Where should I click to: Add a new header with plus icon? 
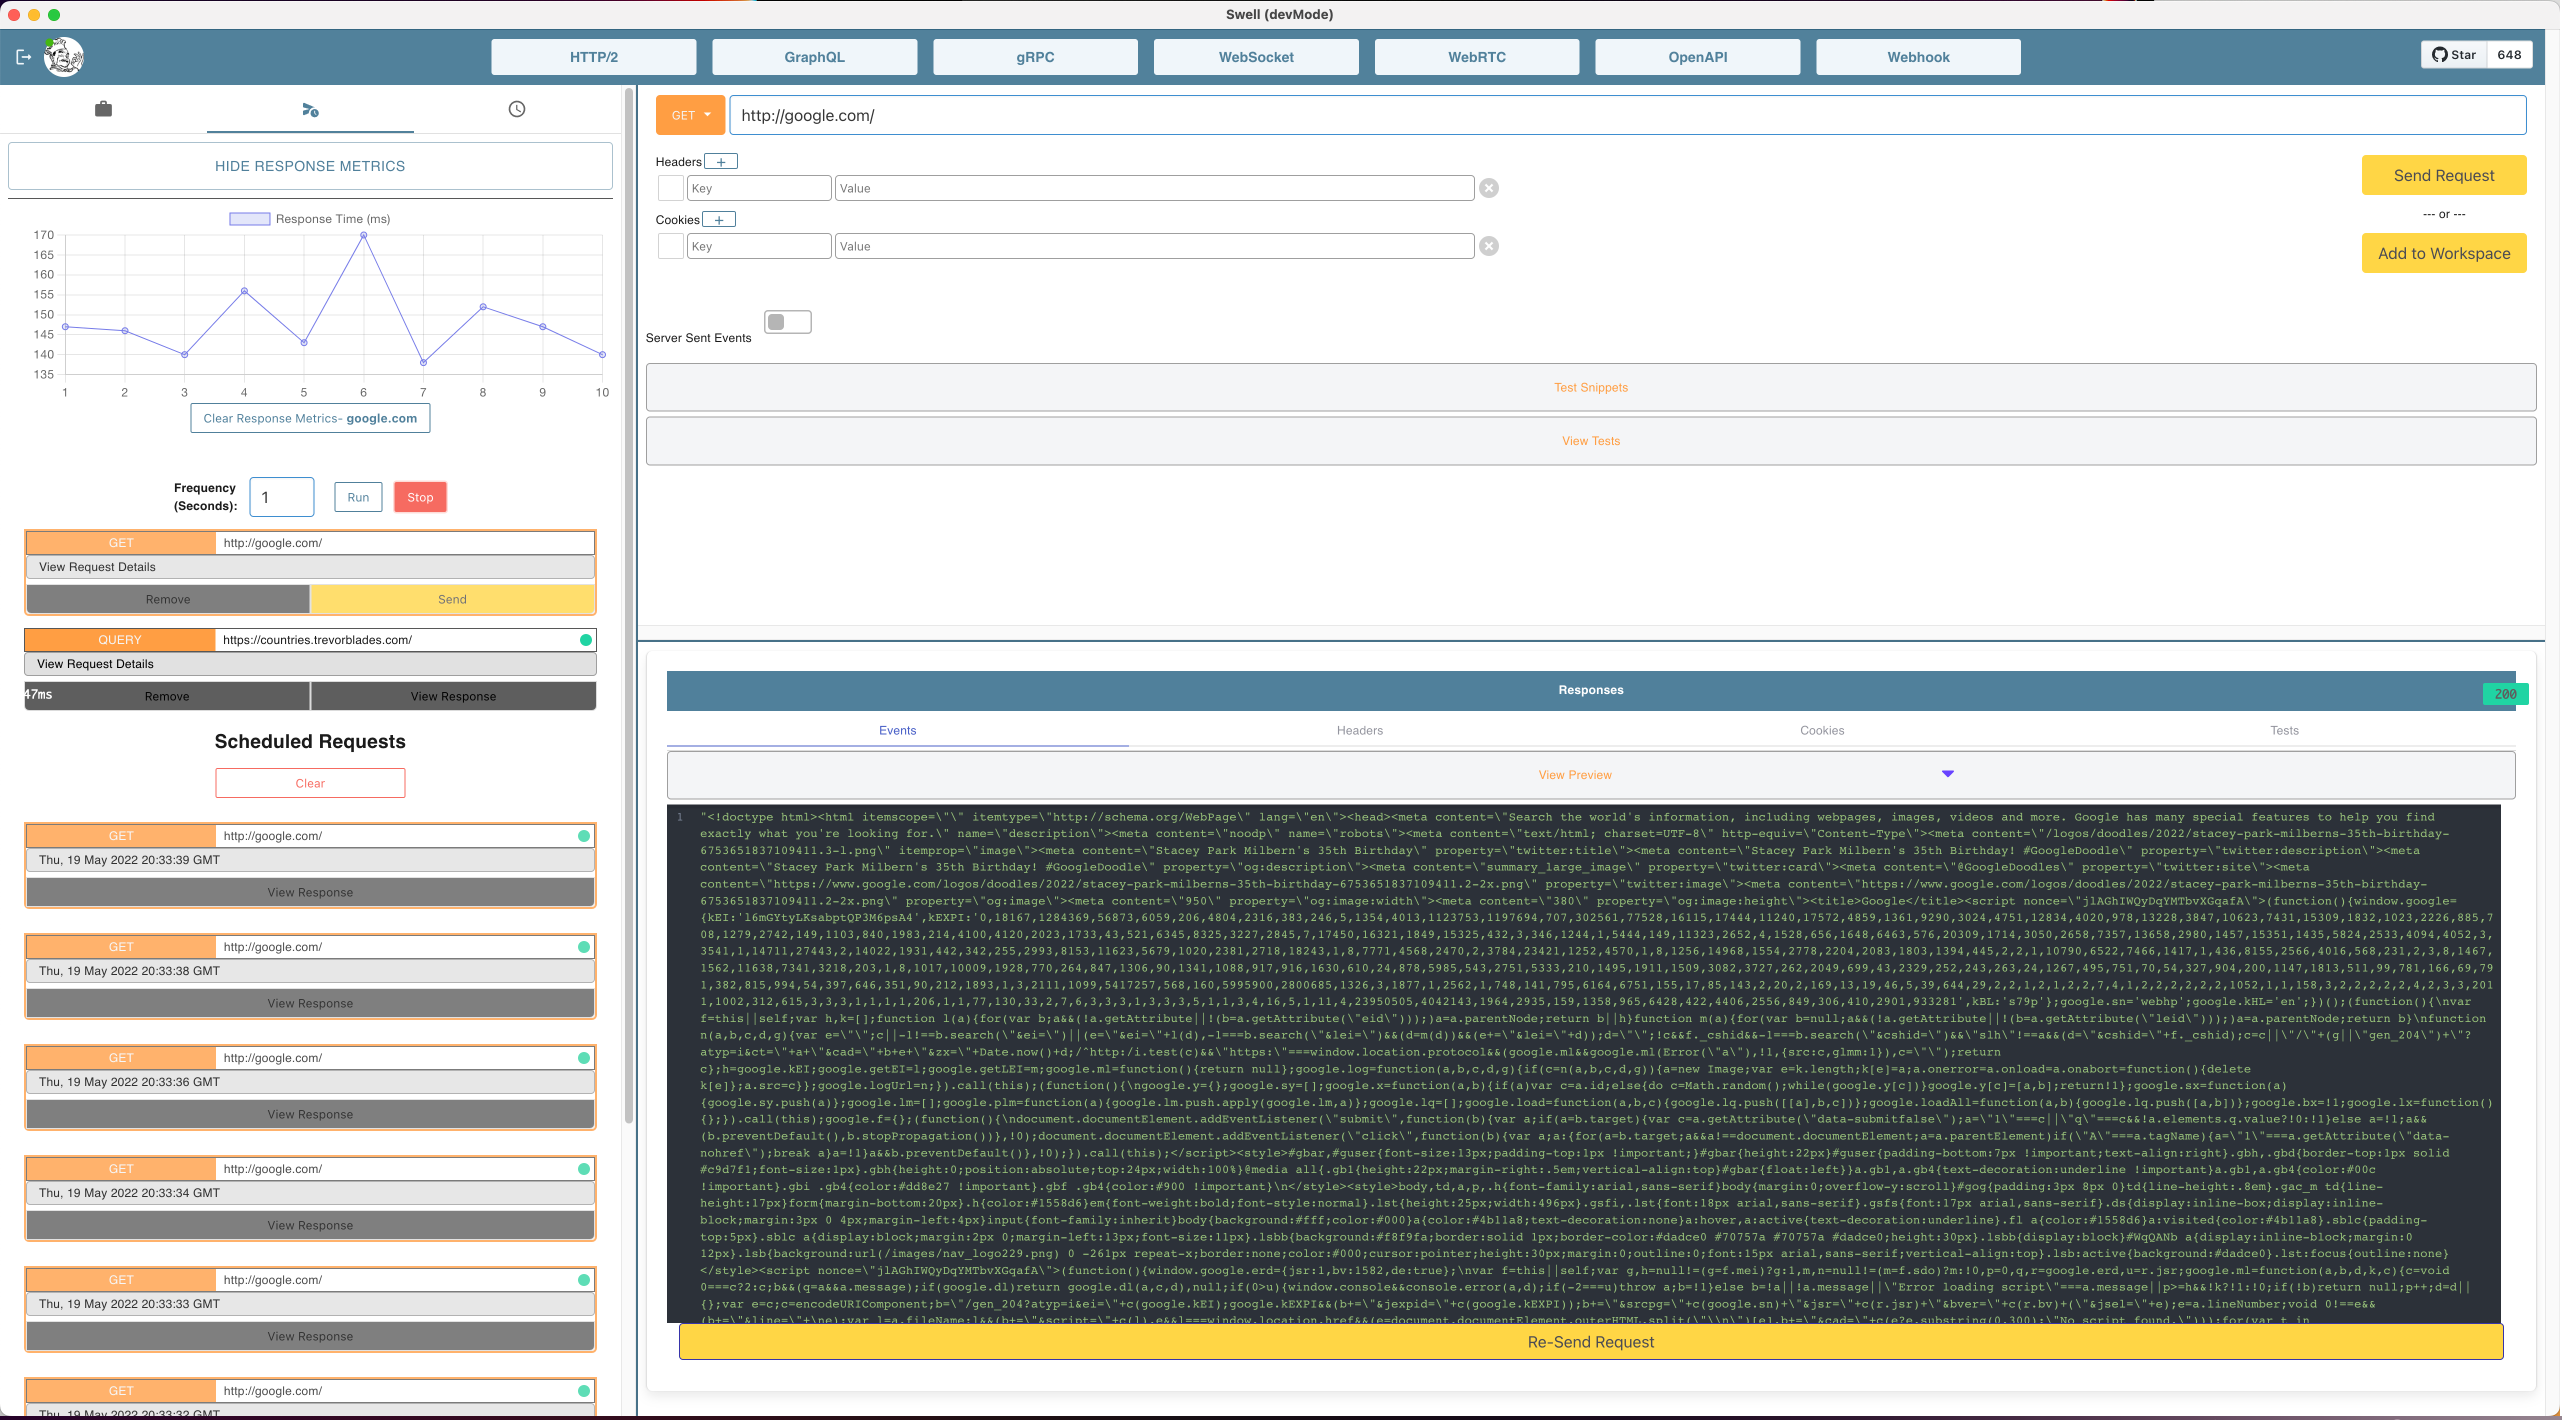[x=720, y=162]
